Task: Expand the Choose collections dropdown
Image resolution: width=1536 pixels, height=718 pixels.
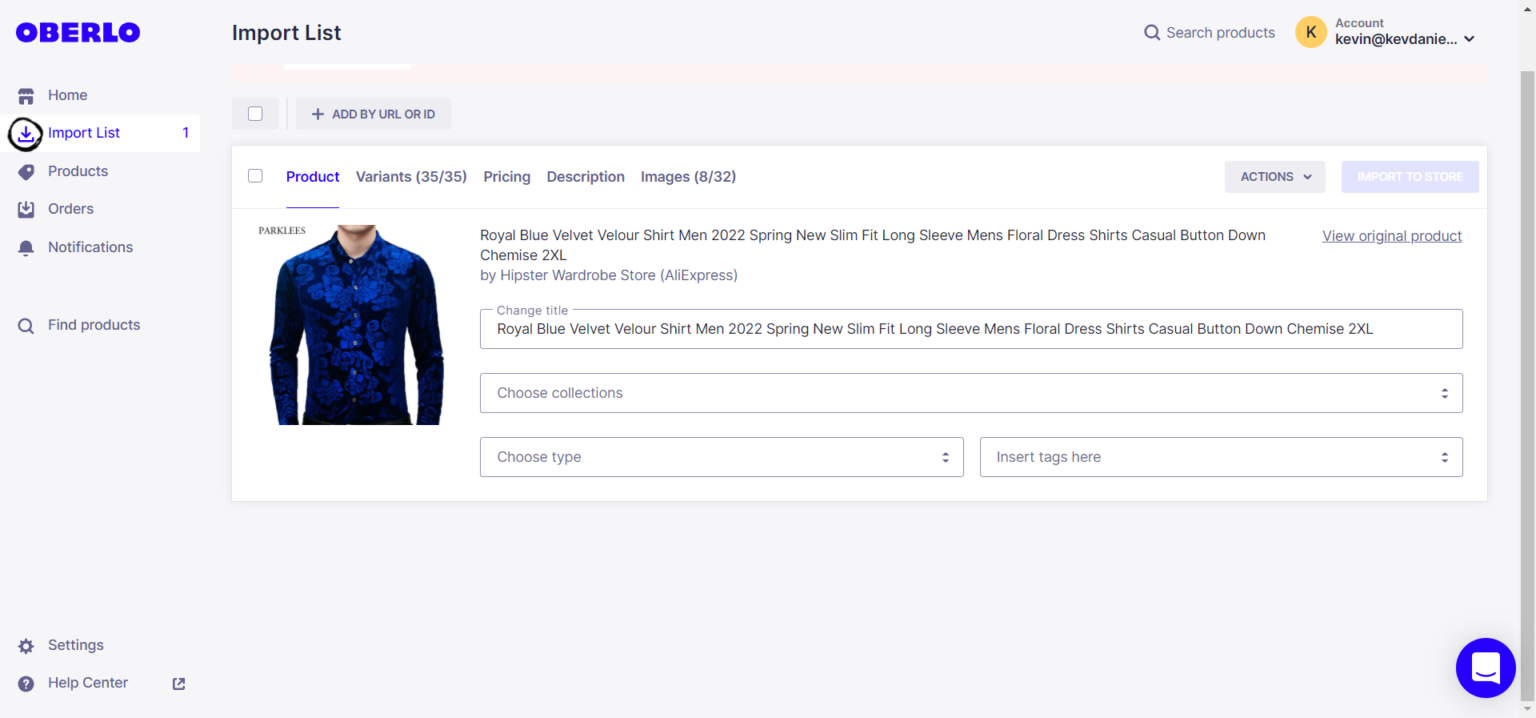Action: coord(971,393)
